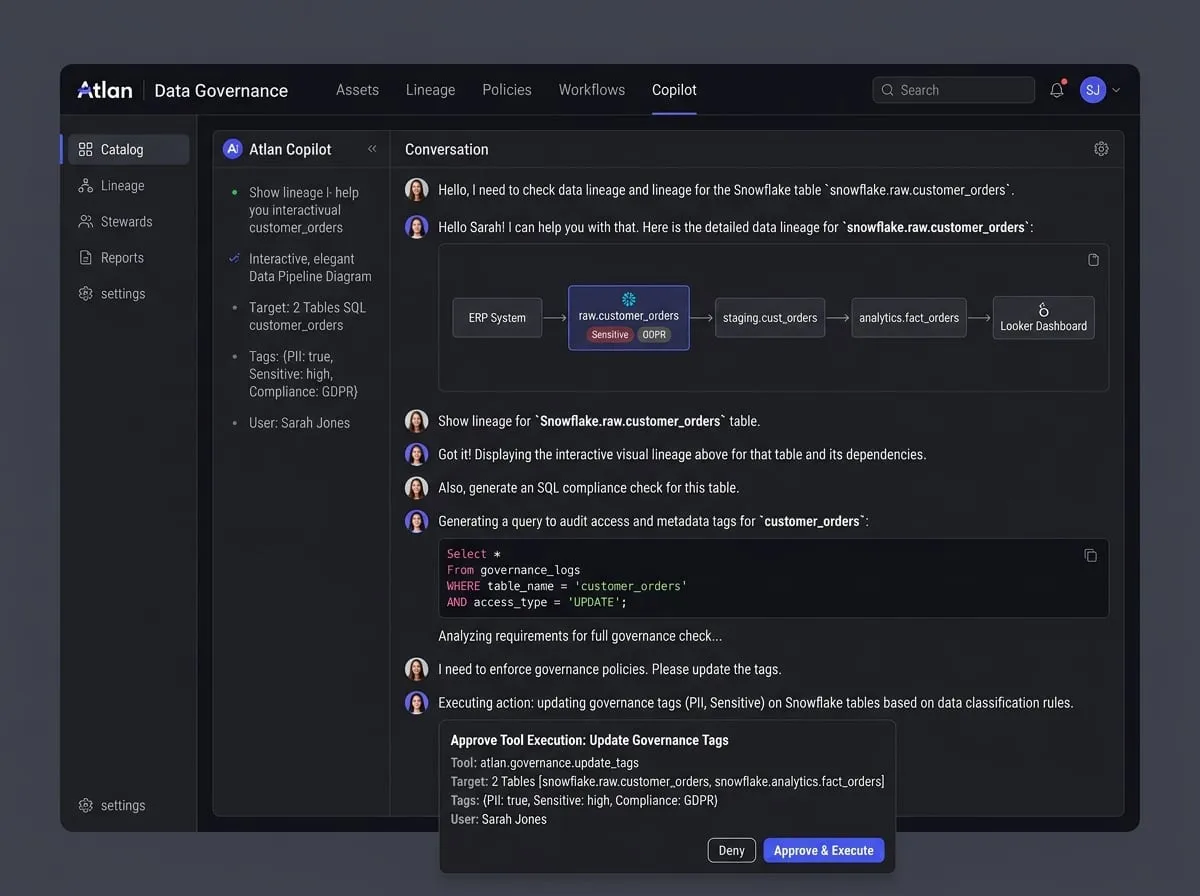
Task: Deny the tool execution
Action: coord(731,850)
